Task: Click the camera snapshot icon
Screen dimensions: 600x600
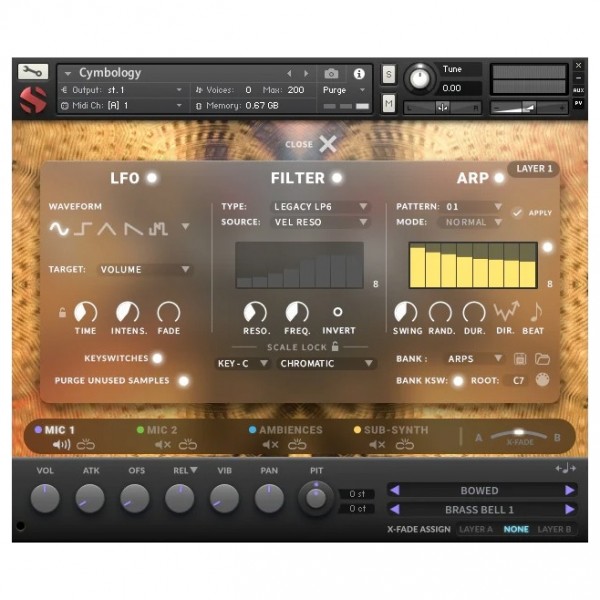Action: [331, 73]
